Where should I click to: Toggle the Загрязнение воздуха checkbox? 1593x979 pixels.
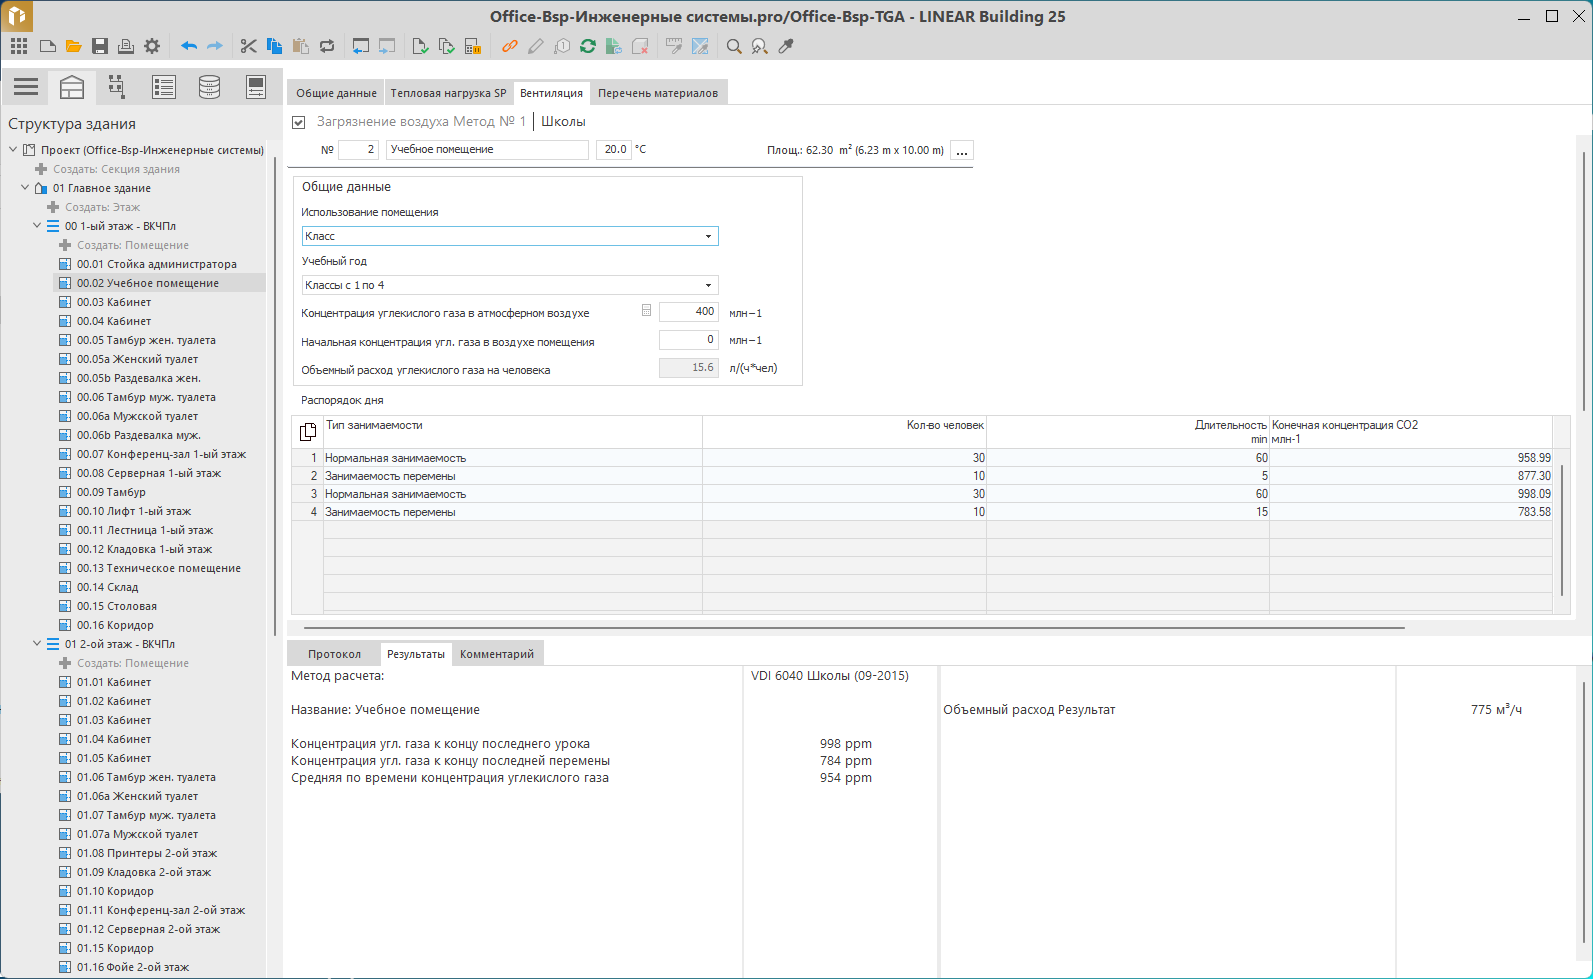298,122
